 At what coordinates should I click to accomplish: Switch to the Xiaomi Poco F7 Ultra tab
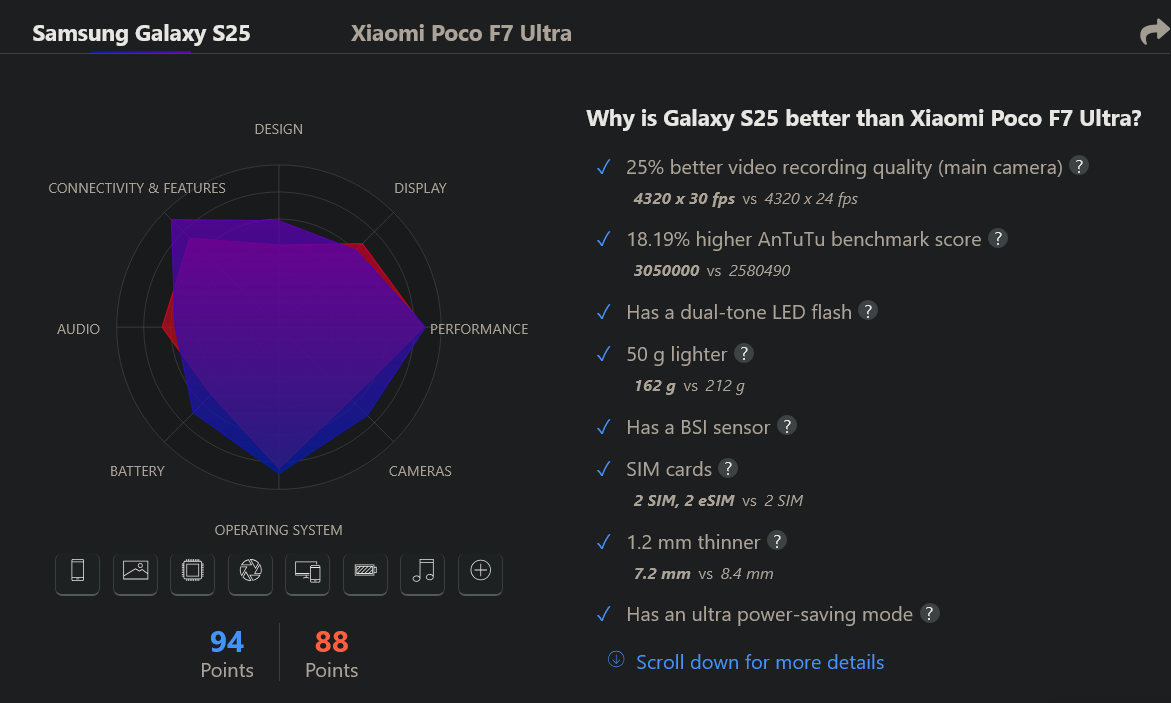461,33
